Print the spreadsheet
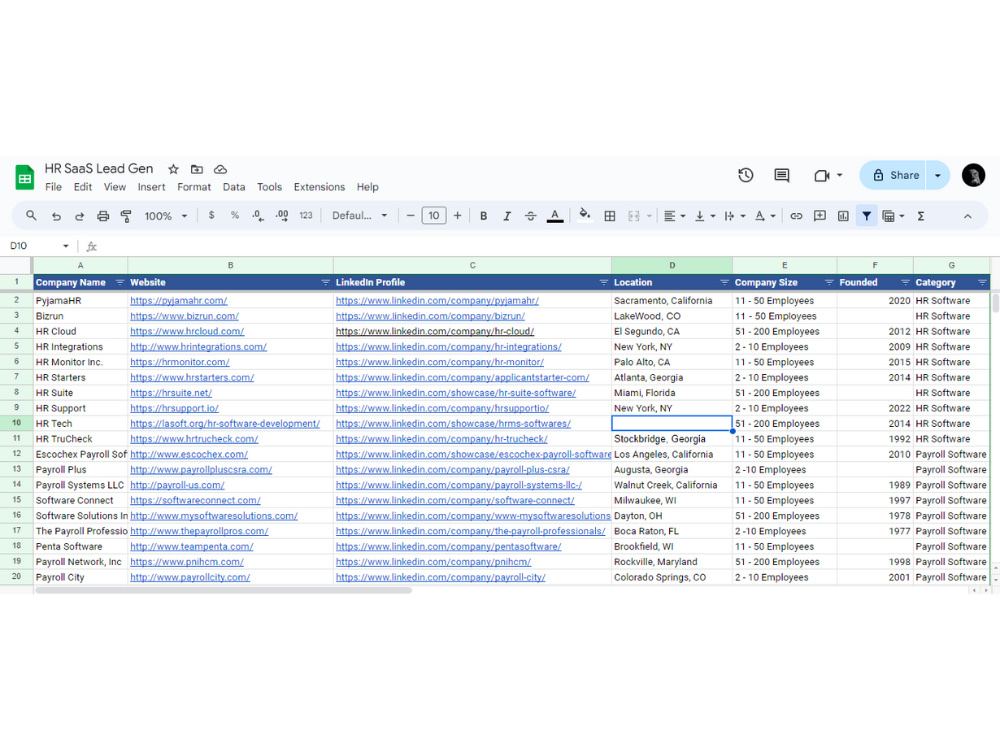The width and height of the screenshot is (1000, 750). 103,216
